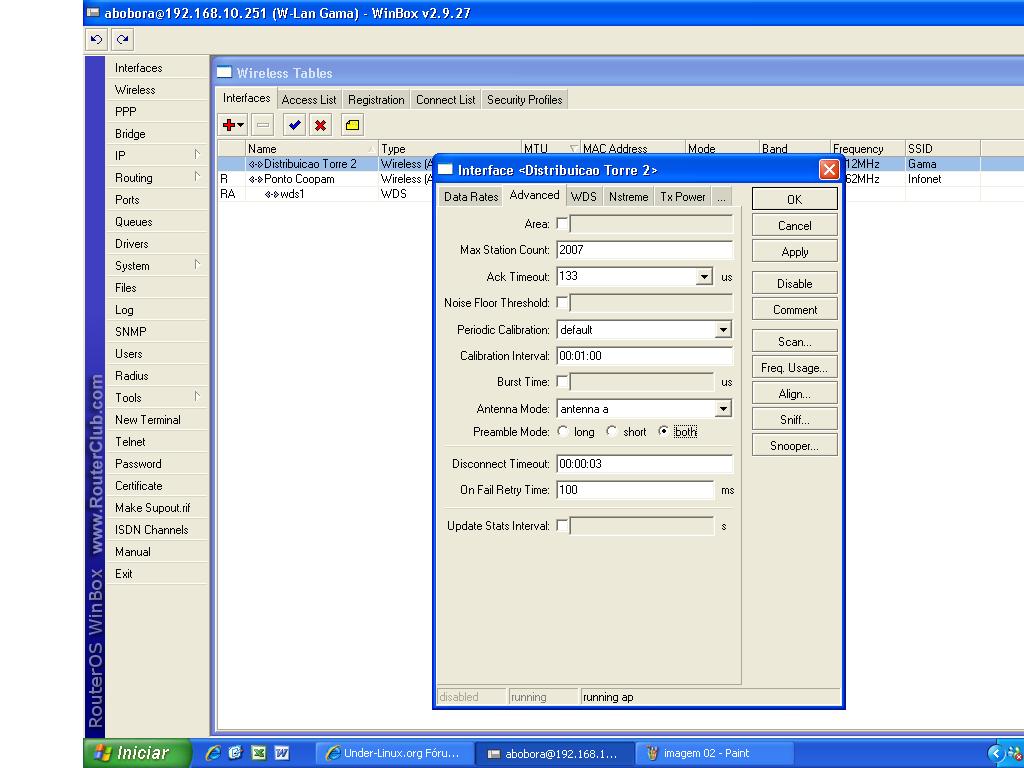The image size is (1024, 768).
Task: Toggle the Noise Floor Threshold checkbox
Action: (x=562, y=303)
